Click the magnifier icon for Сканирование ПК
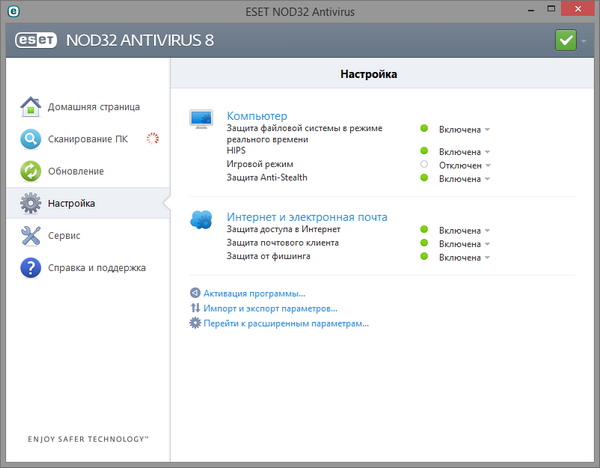The height and width of the screenshot is (468, 600). pos(31,139)
